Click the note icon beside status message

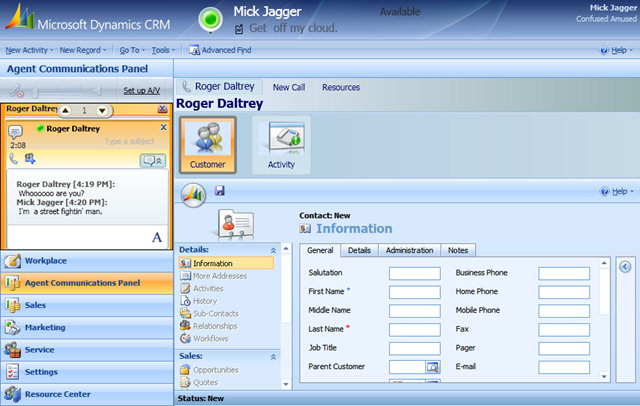point(239,29)
